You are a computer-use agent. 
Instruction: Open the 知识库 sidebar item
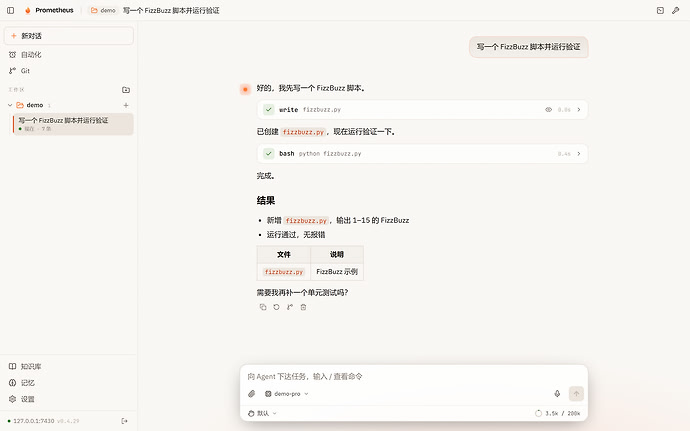(69, 366)
